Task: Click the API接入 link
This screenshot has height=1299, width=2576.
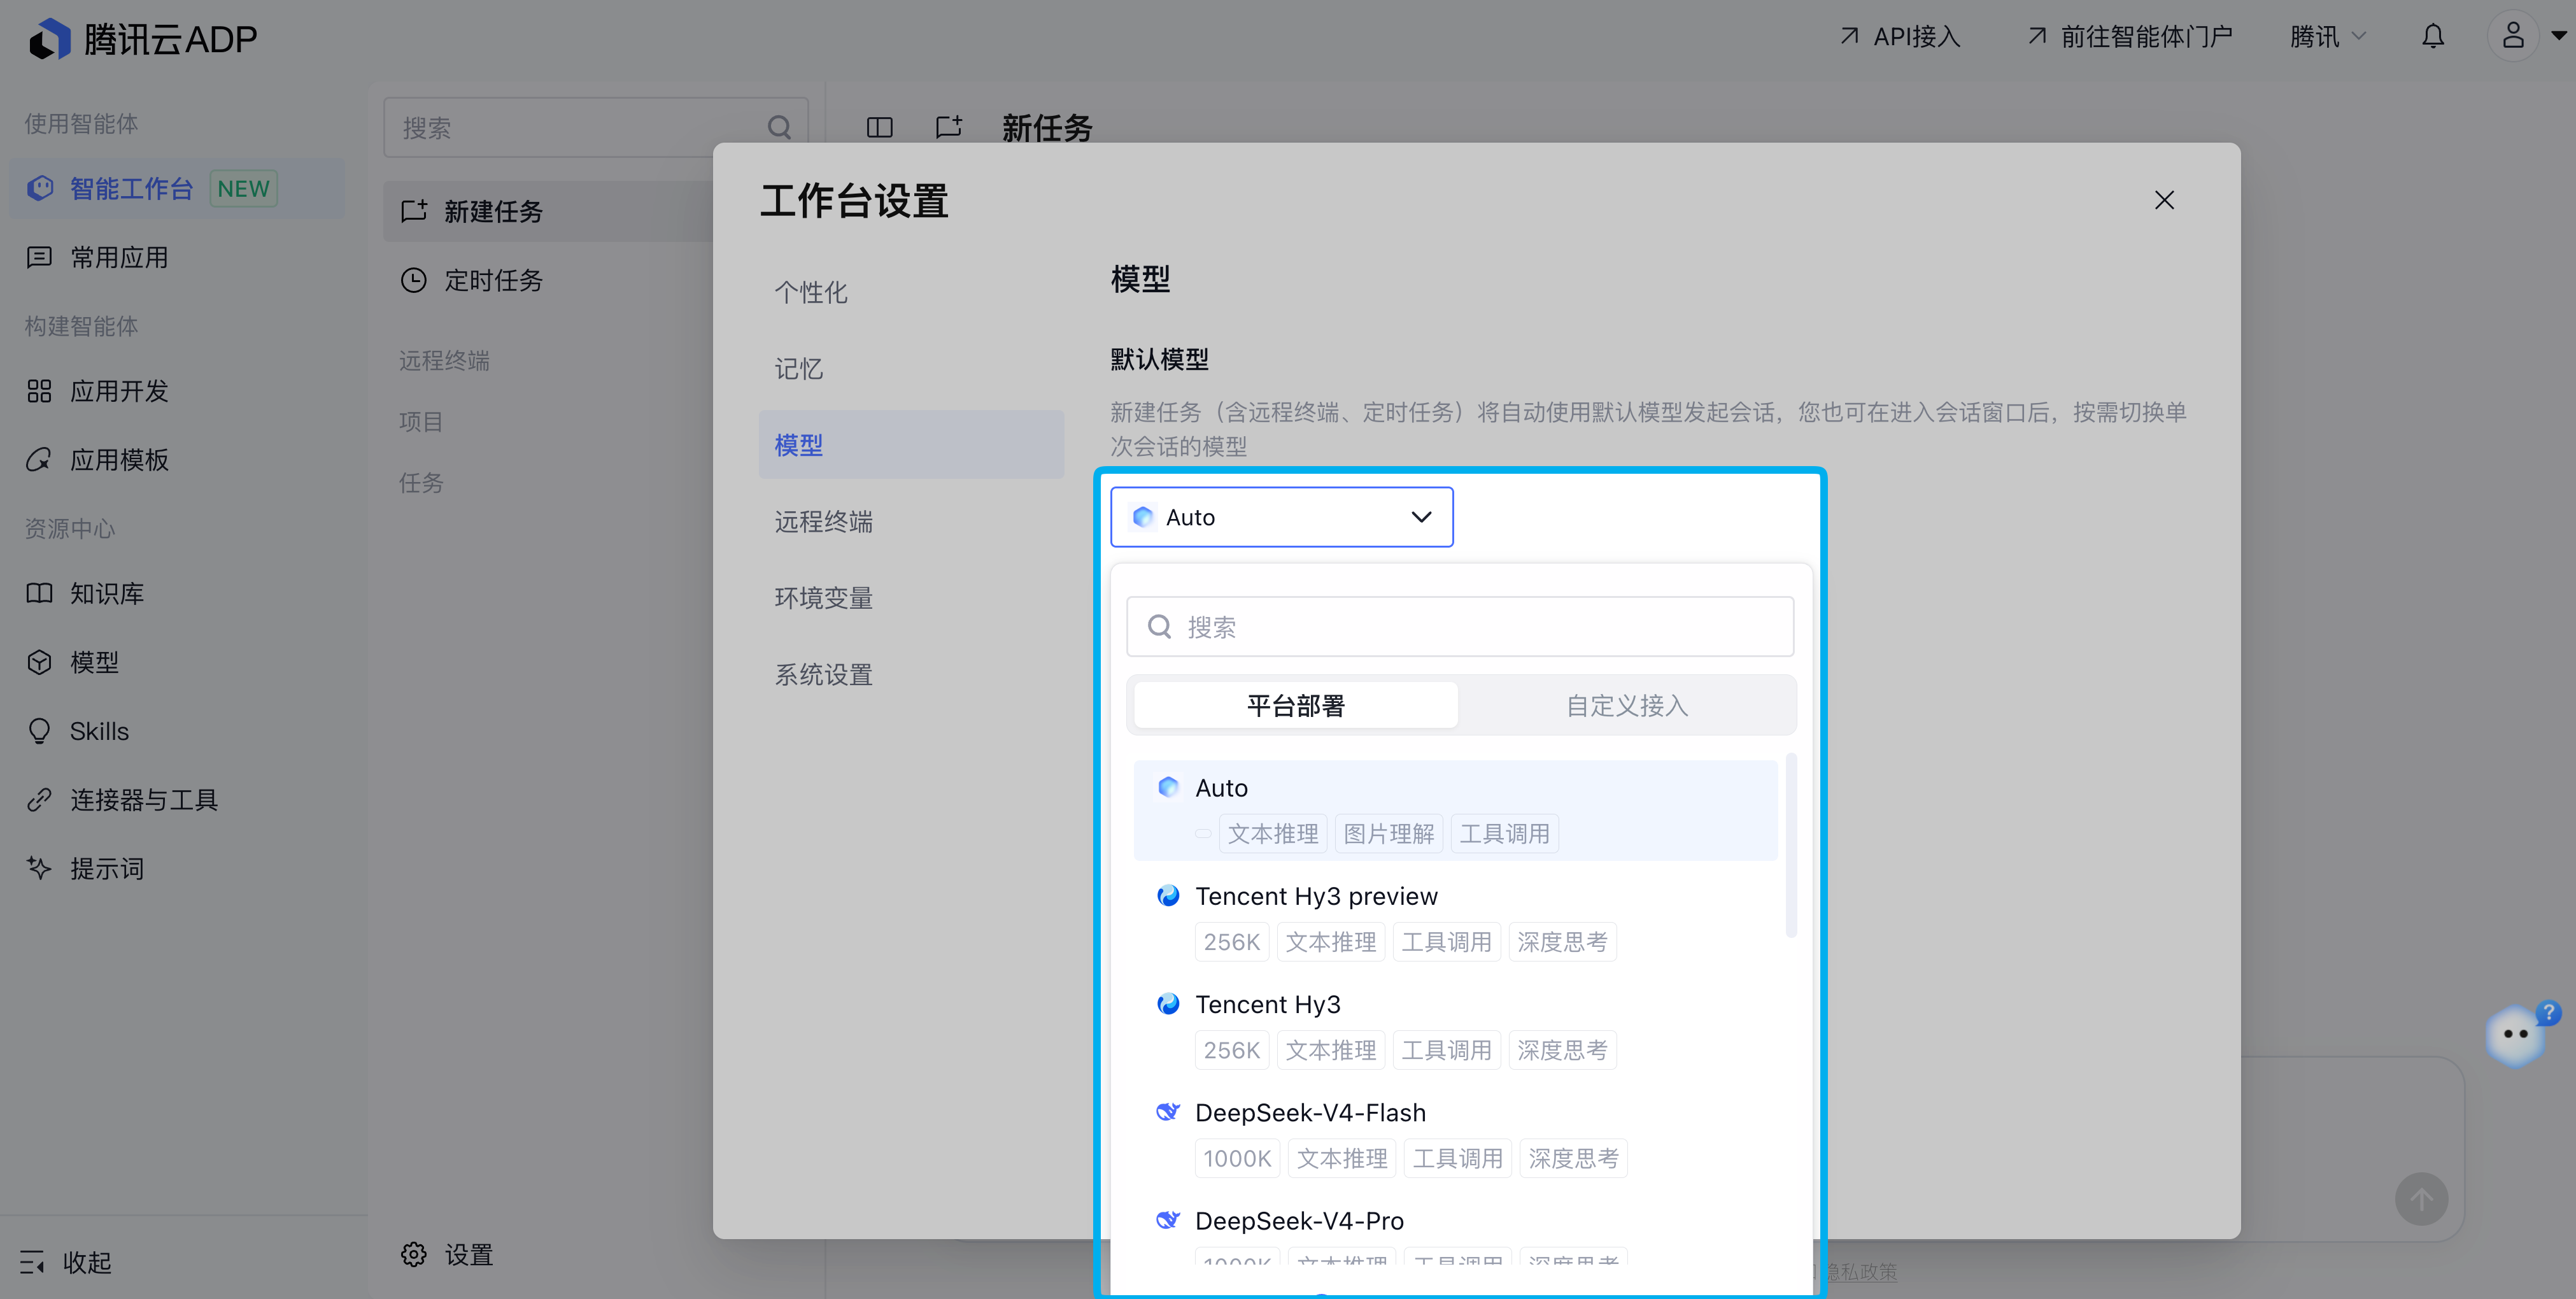Action: (1900, 37)
